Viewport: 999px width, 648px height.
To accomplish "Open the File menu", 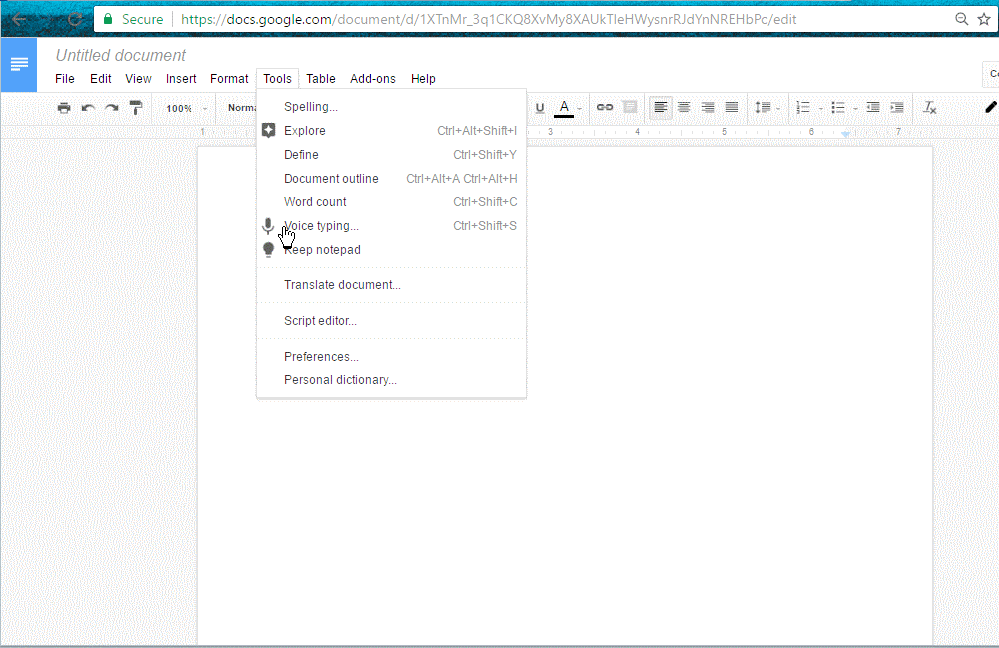I will pos(65,78).
